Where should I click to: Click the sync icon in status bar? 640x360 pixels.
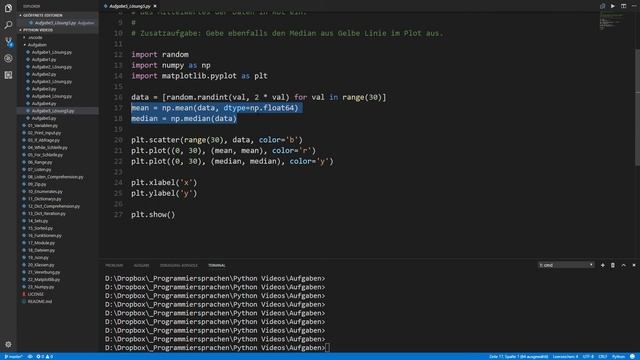pos(30,356)
